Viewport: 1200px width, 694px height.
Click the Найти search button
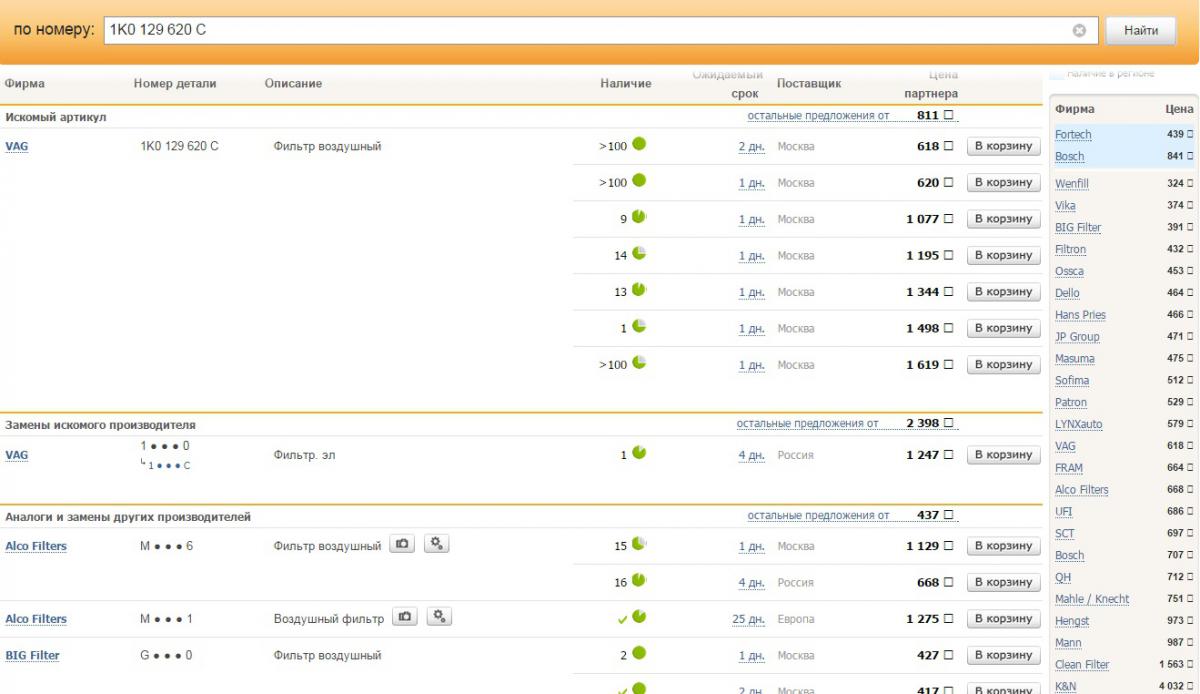coord(1141,30)
